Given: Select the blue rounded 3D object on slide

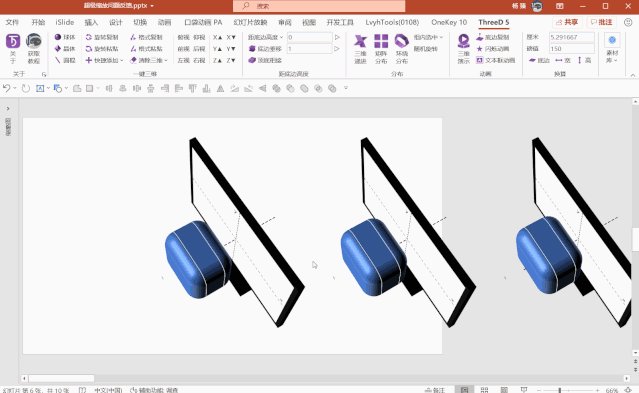Looking at the screenshot, I should coord(198,260).
